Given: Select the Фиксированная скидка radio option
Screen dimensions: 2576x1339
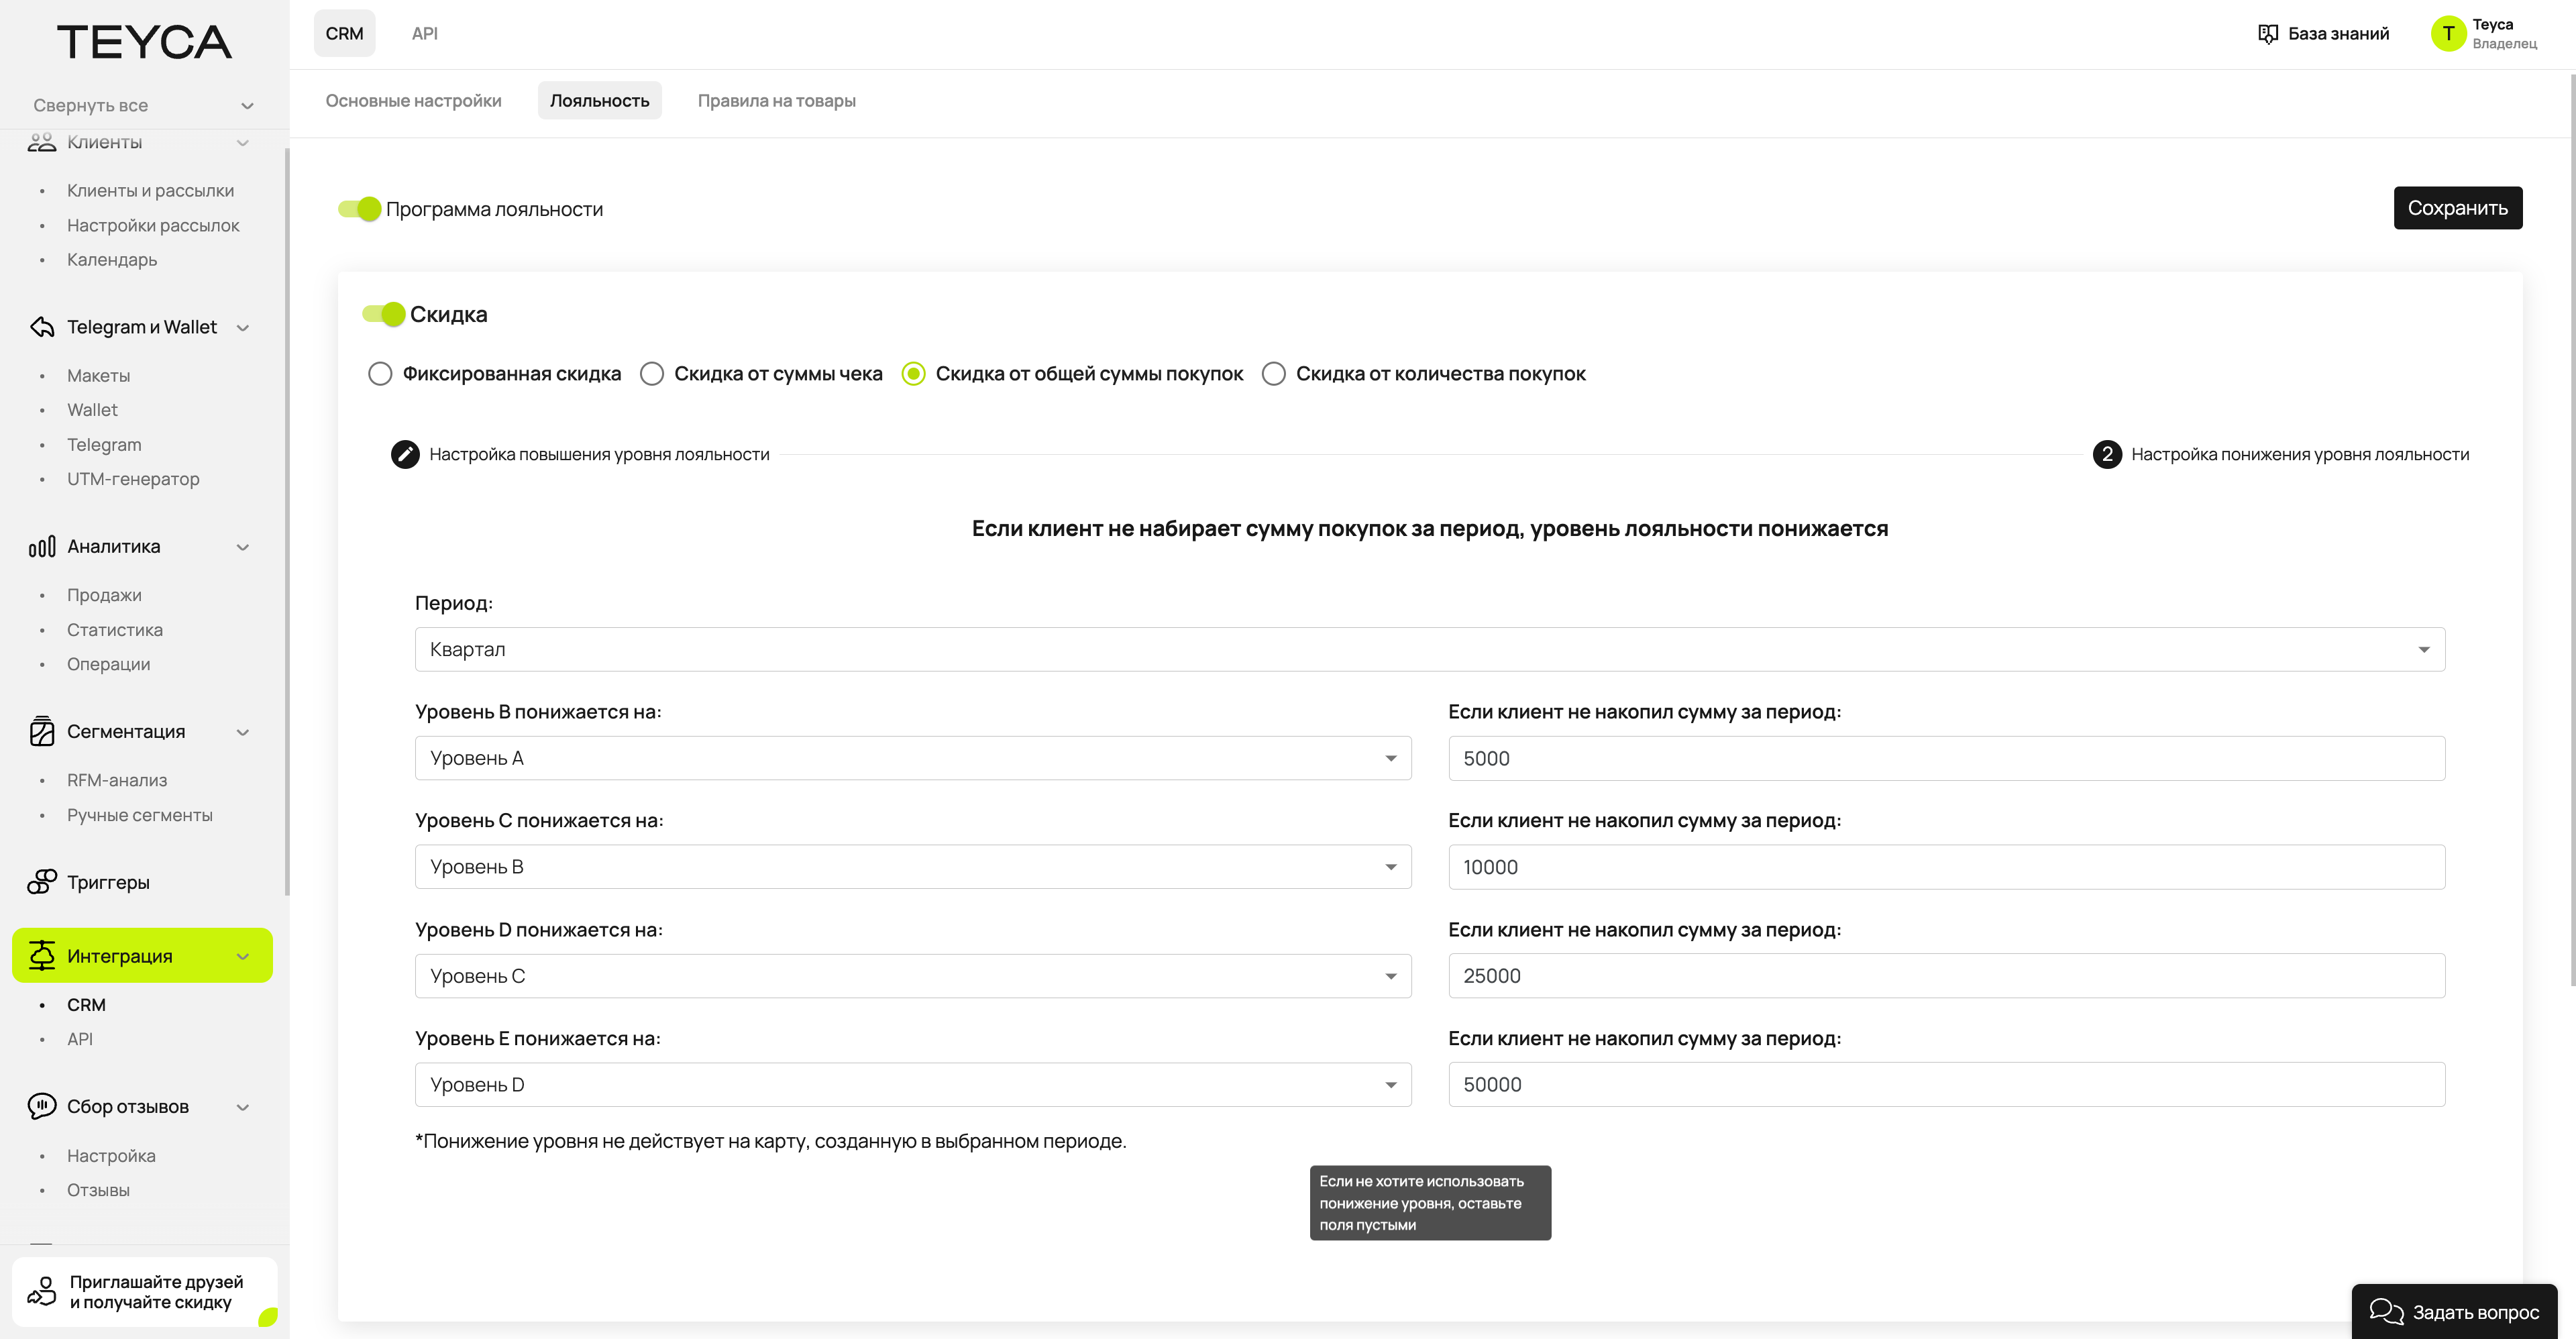Looking at the screenshot, I should (x=380, y=374).
